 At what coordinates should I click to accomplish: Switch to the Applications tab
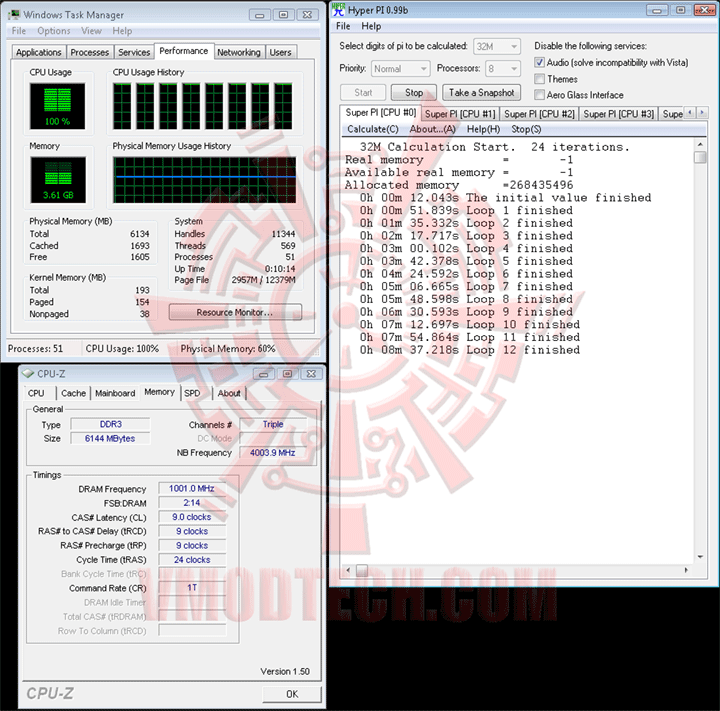[x=39, y=52]
